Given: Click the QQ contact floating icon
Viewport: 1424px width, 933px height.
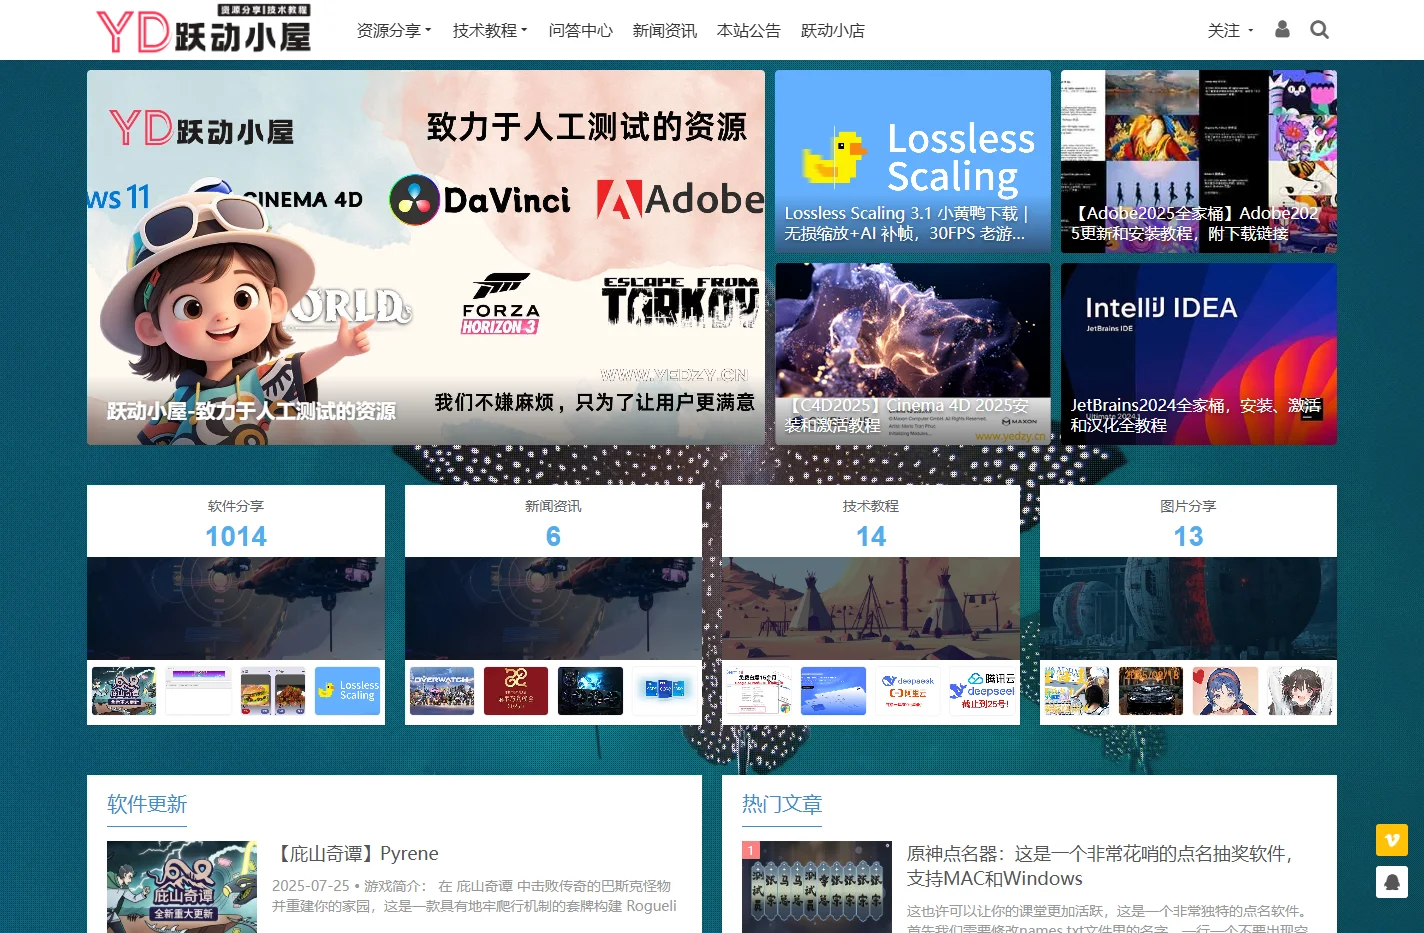Looking at the screenshot, I should coord(1392,882).
